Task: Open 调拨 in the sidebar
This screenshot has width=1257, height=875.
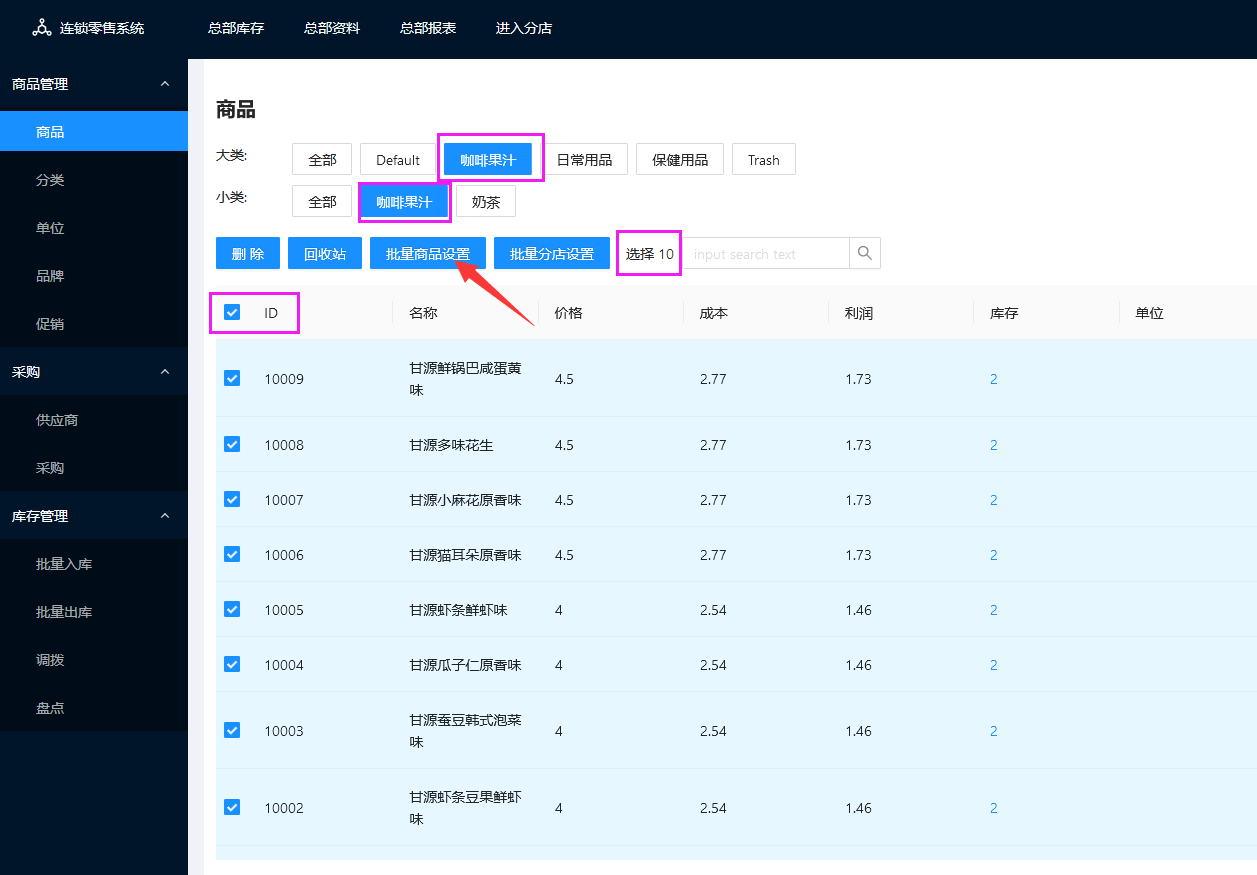Action: coord(94,660)
